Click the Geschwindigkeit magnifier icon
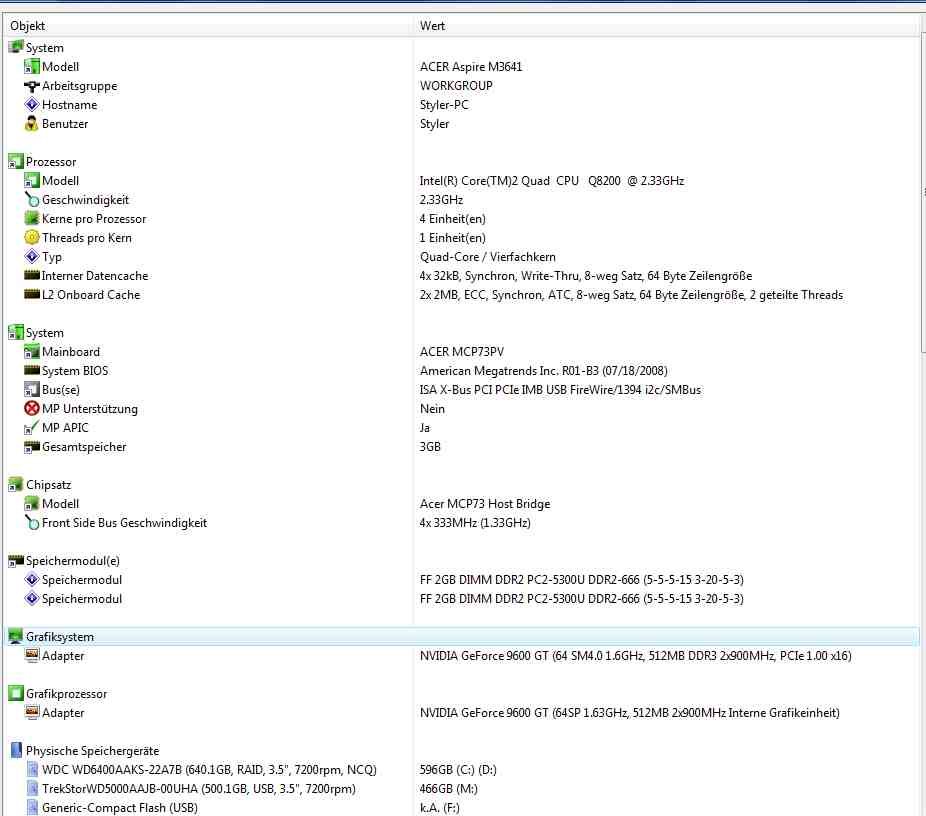Viewport: 926px width, 816px height. [32, 200]
